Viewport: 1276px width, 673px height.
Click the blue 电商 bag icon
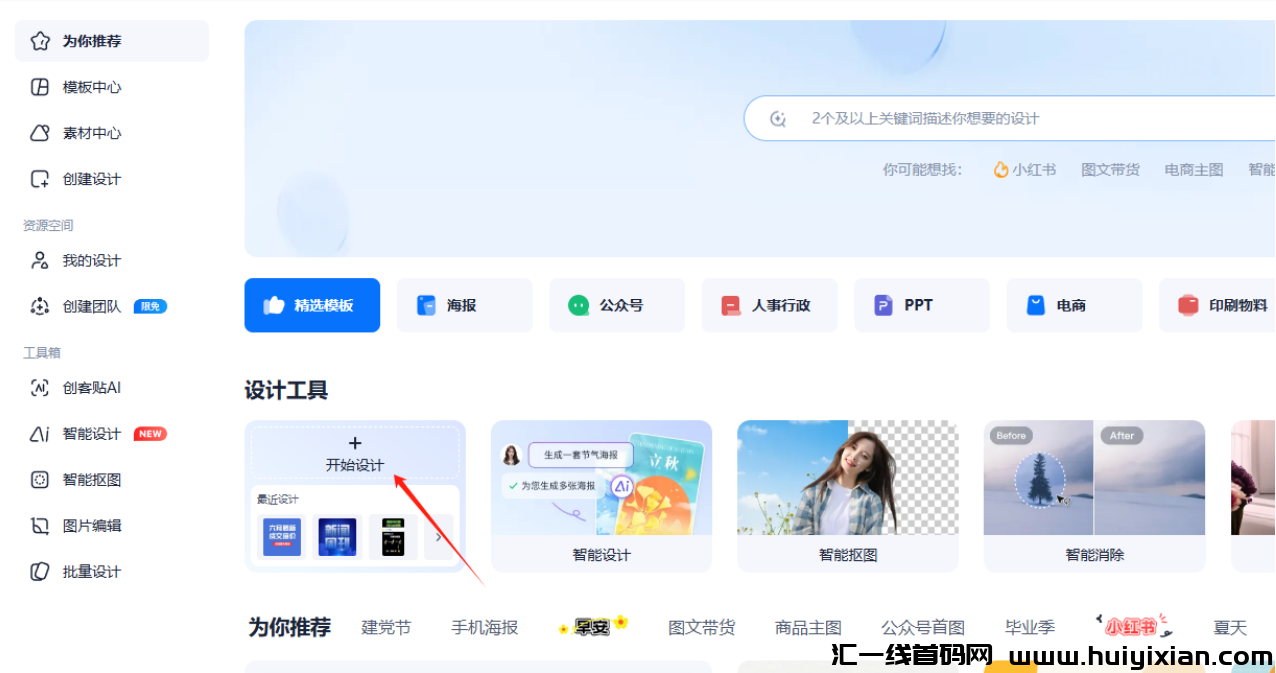(x=1036, y=305)
